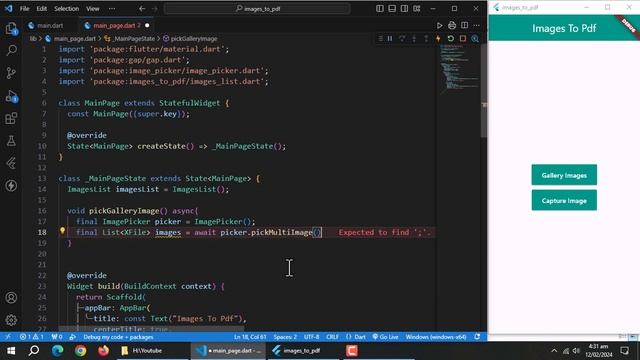Screen dimensions: 640x360
Task: Open the File menu
Action: tap(24, 9)
